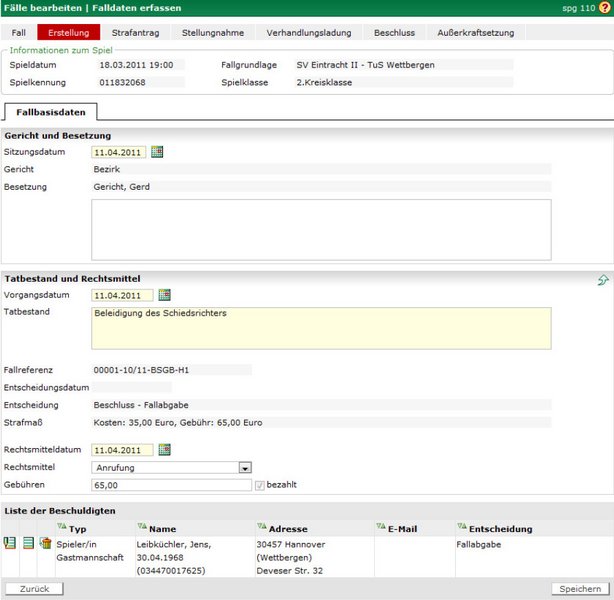Go to the Beschluss tab
614x600 pixels.
pos(394,33)
